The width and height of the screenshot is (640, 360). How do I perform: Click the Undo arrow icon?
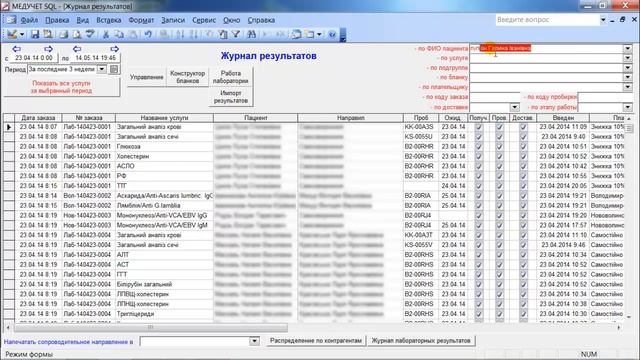148,34
